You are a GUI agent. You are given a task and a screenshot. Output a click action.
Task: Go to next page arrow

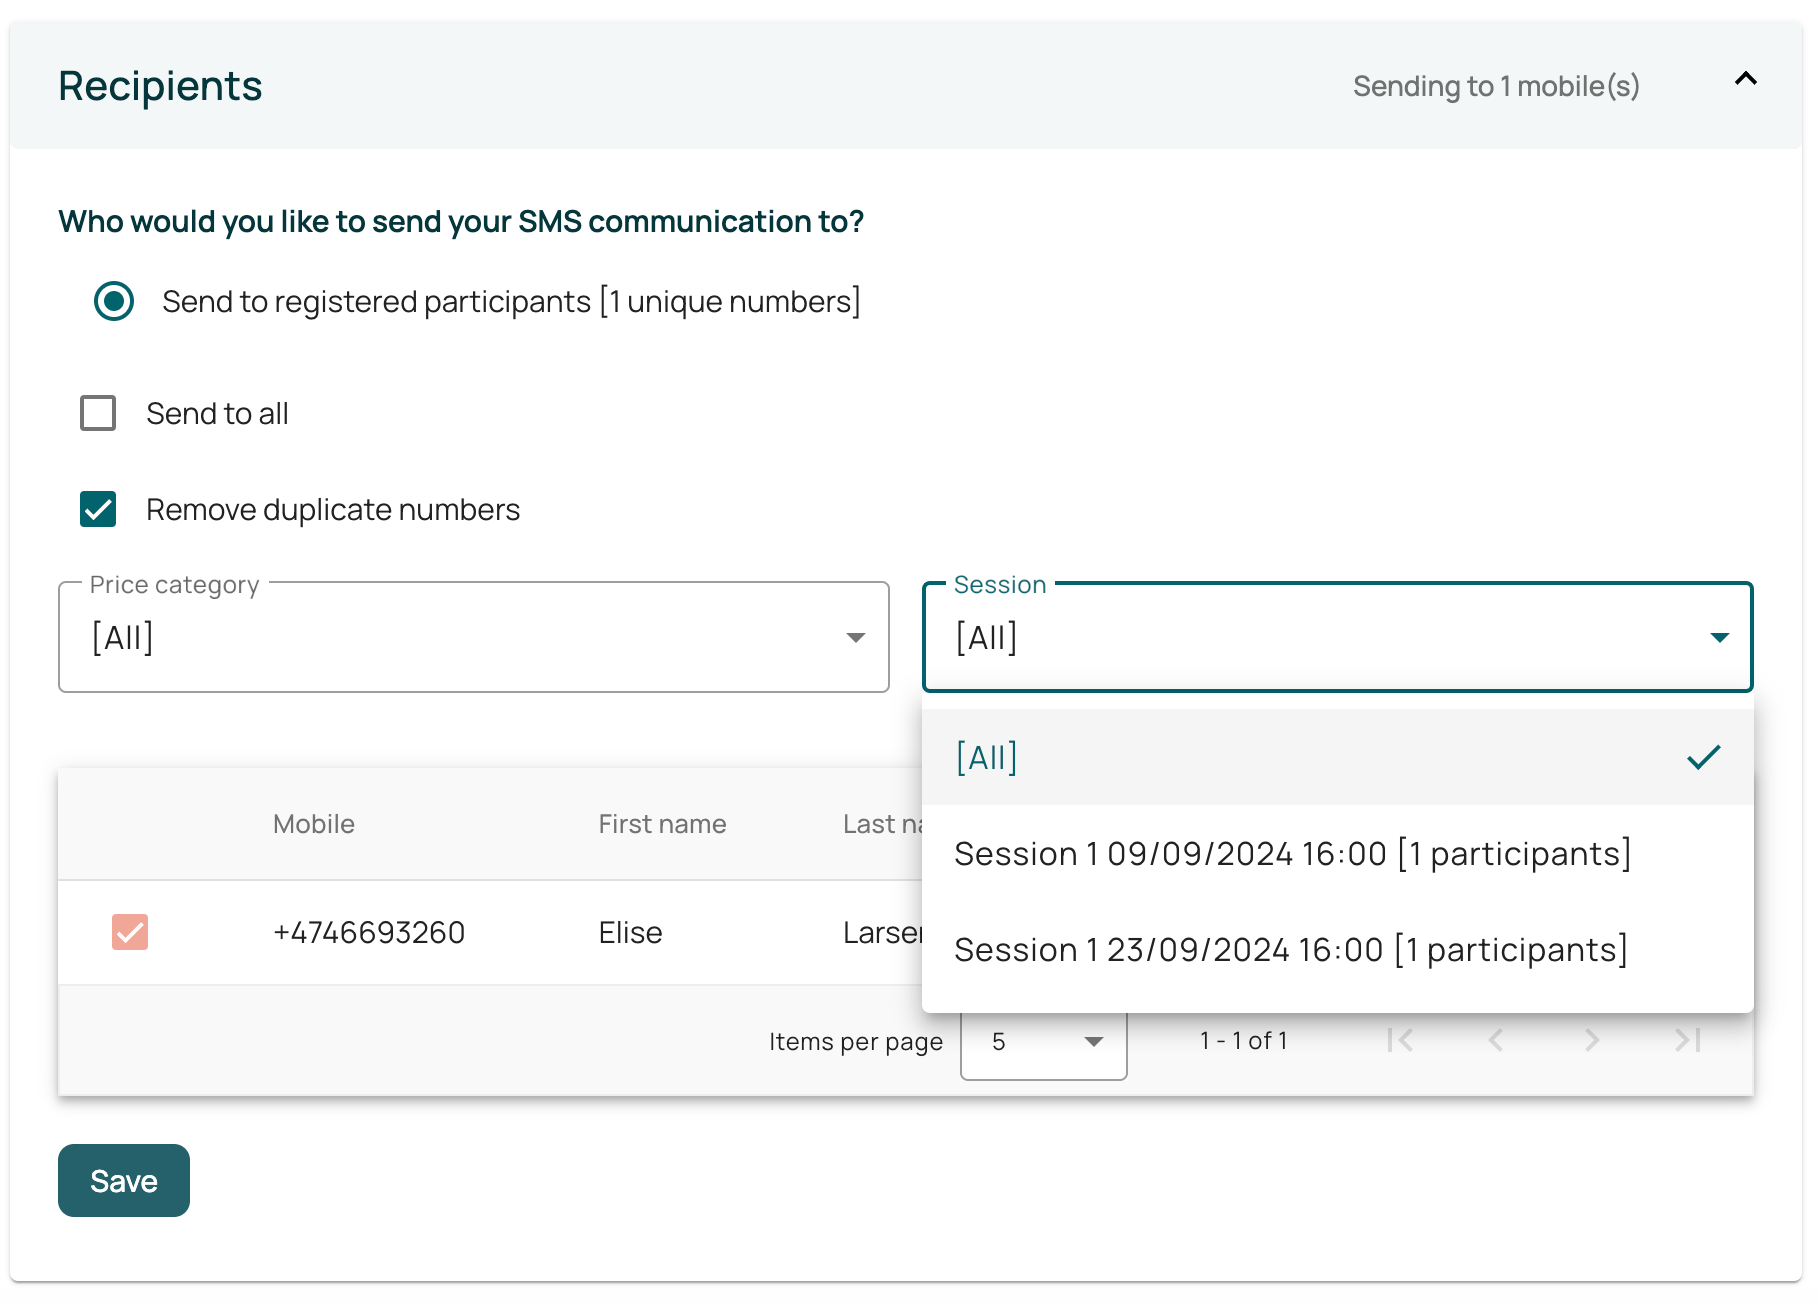click(1592, 1041)
